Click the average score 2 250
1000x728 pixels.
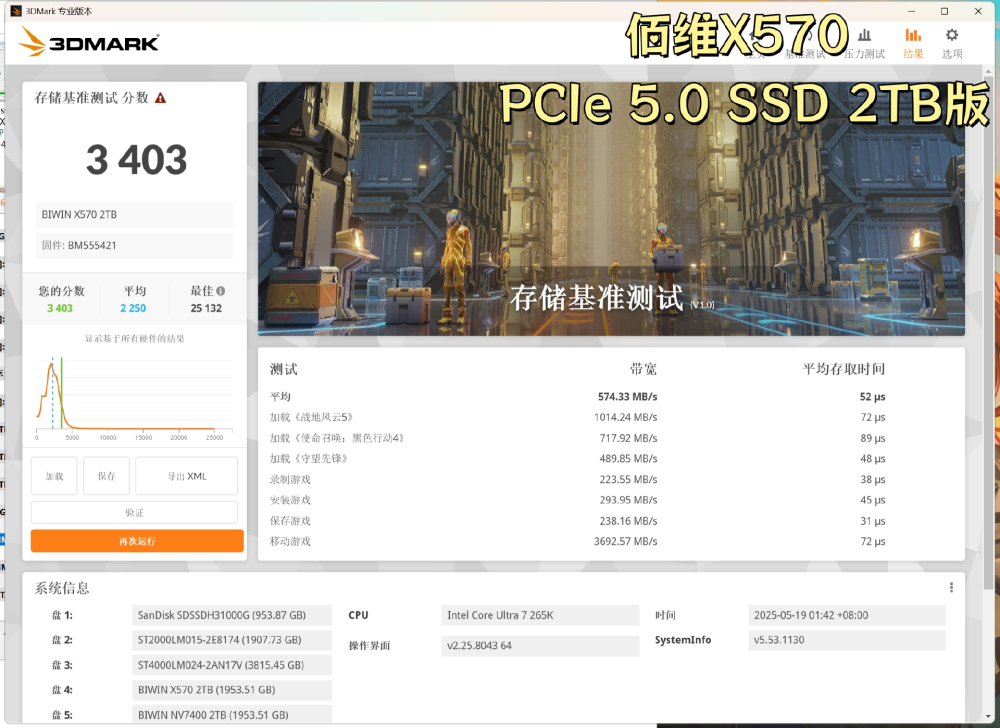[x=133, y=308]
